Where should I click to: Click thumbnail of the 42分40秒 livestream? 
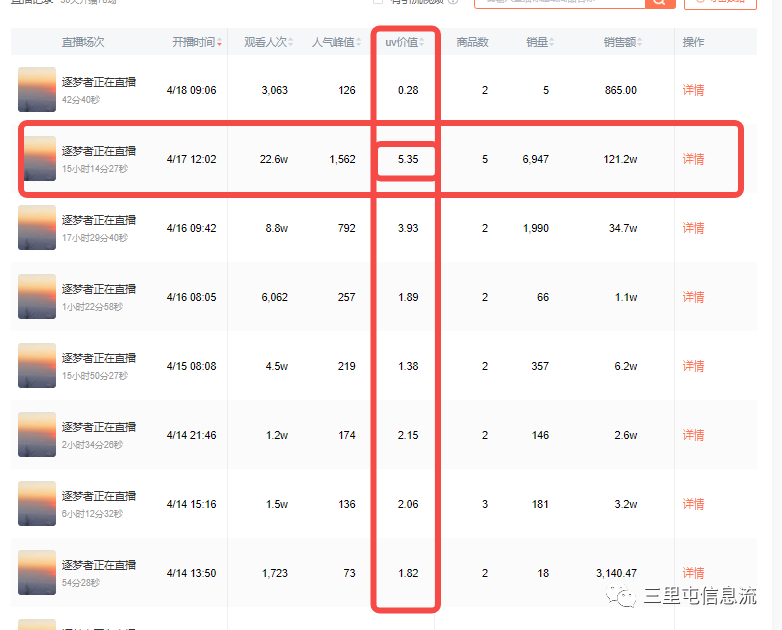click(37, 89)
